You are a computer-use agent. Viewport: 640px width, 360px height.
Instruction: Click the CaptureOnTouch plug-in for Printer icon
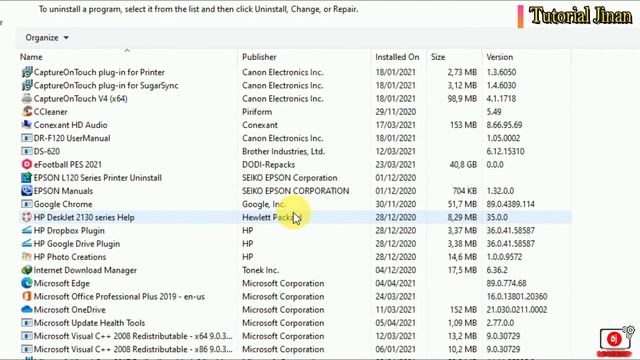(27, 72)
